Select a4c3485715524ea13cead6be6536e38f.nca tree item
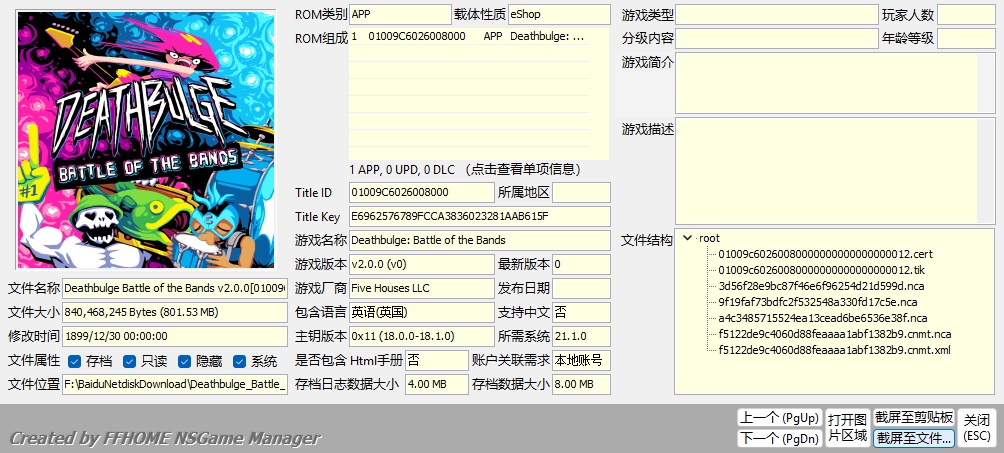The width and height of the screenshot is (1004, 453). [822, 318]
